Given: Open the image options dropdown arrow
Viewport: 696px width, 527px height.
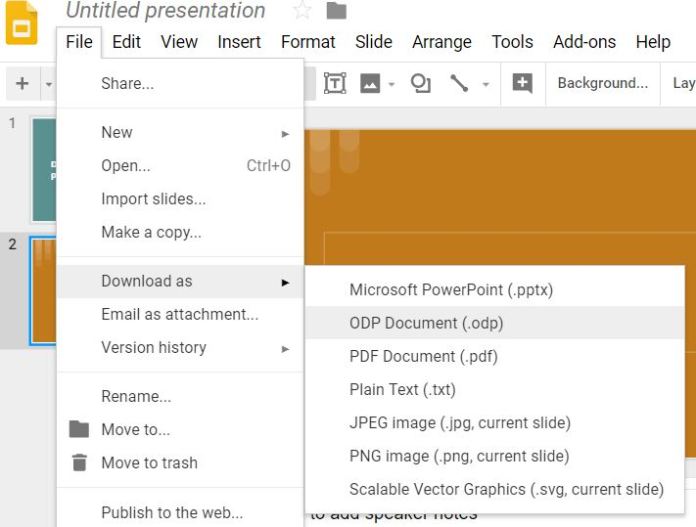Looking at the screenshot, I should click(x=392, y=83).
